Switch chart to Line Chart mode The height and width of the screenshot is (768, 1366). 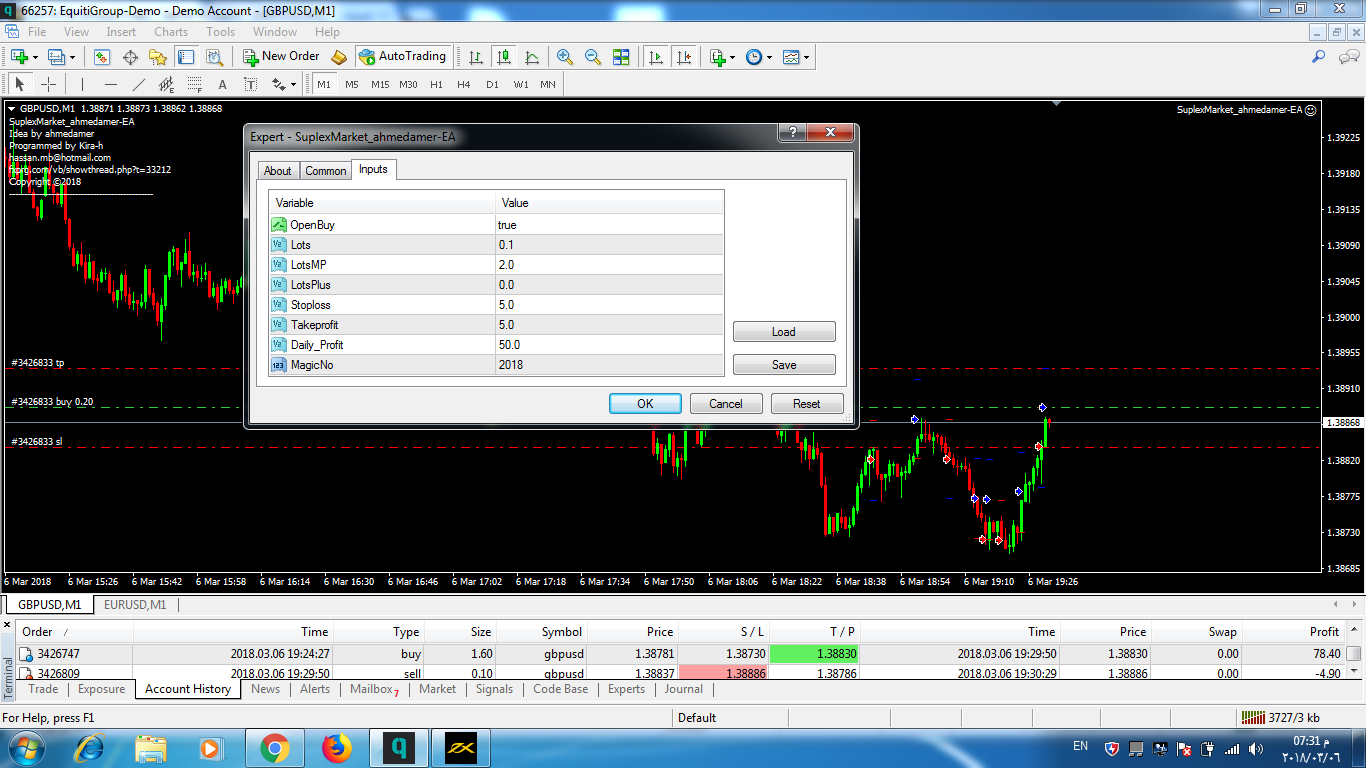point(532,57)
